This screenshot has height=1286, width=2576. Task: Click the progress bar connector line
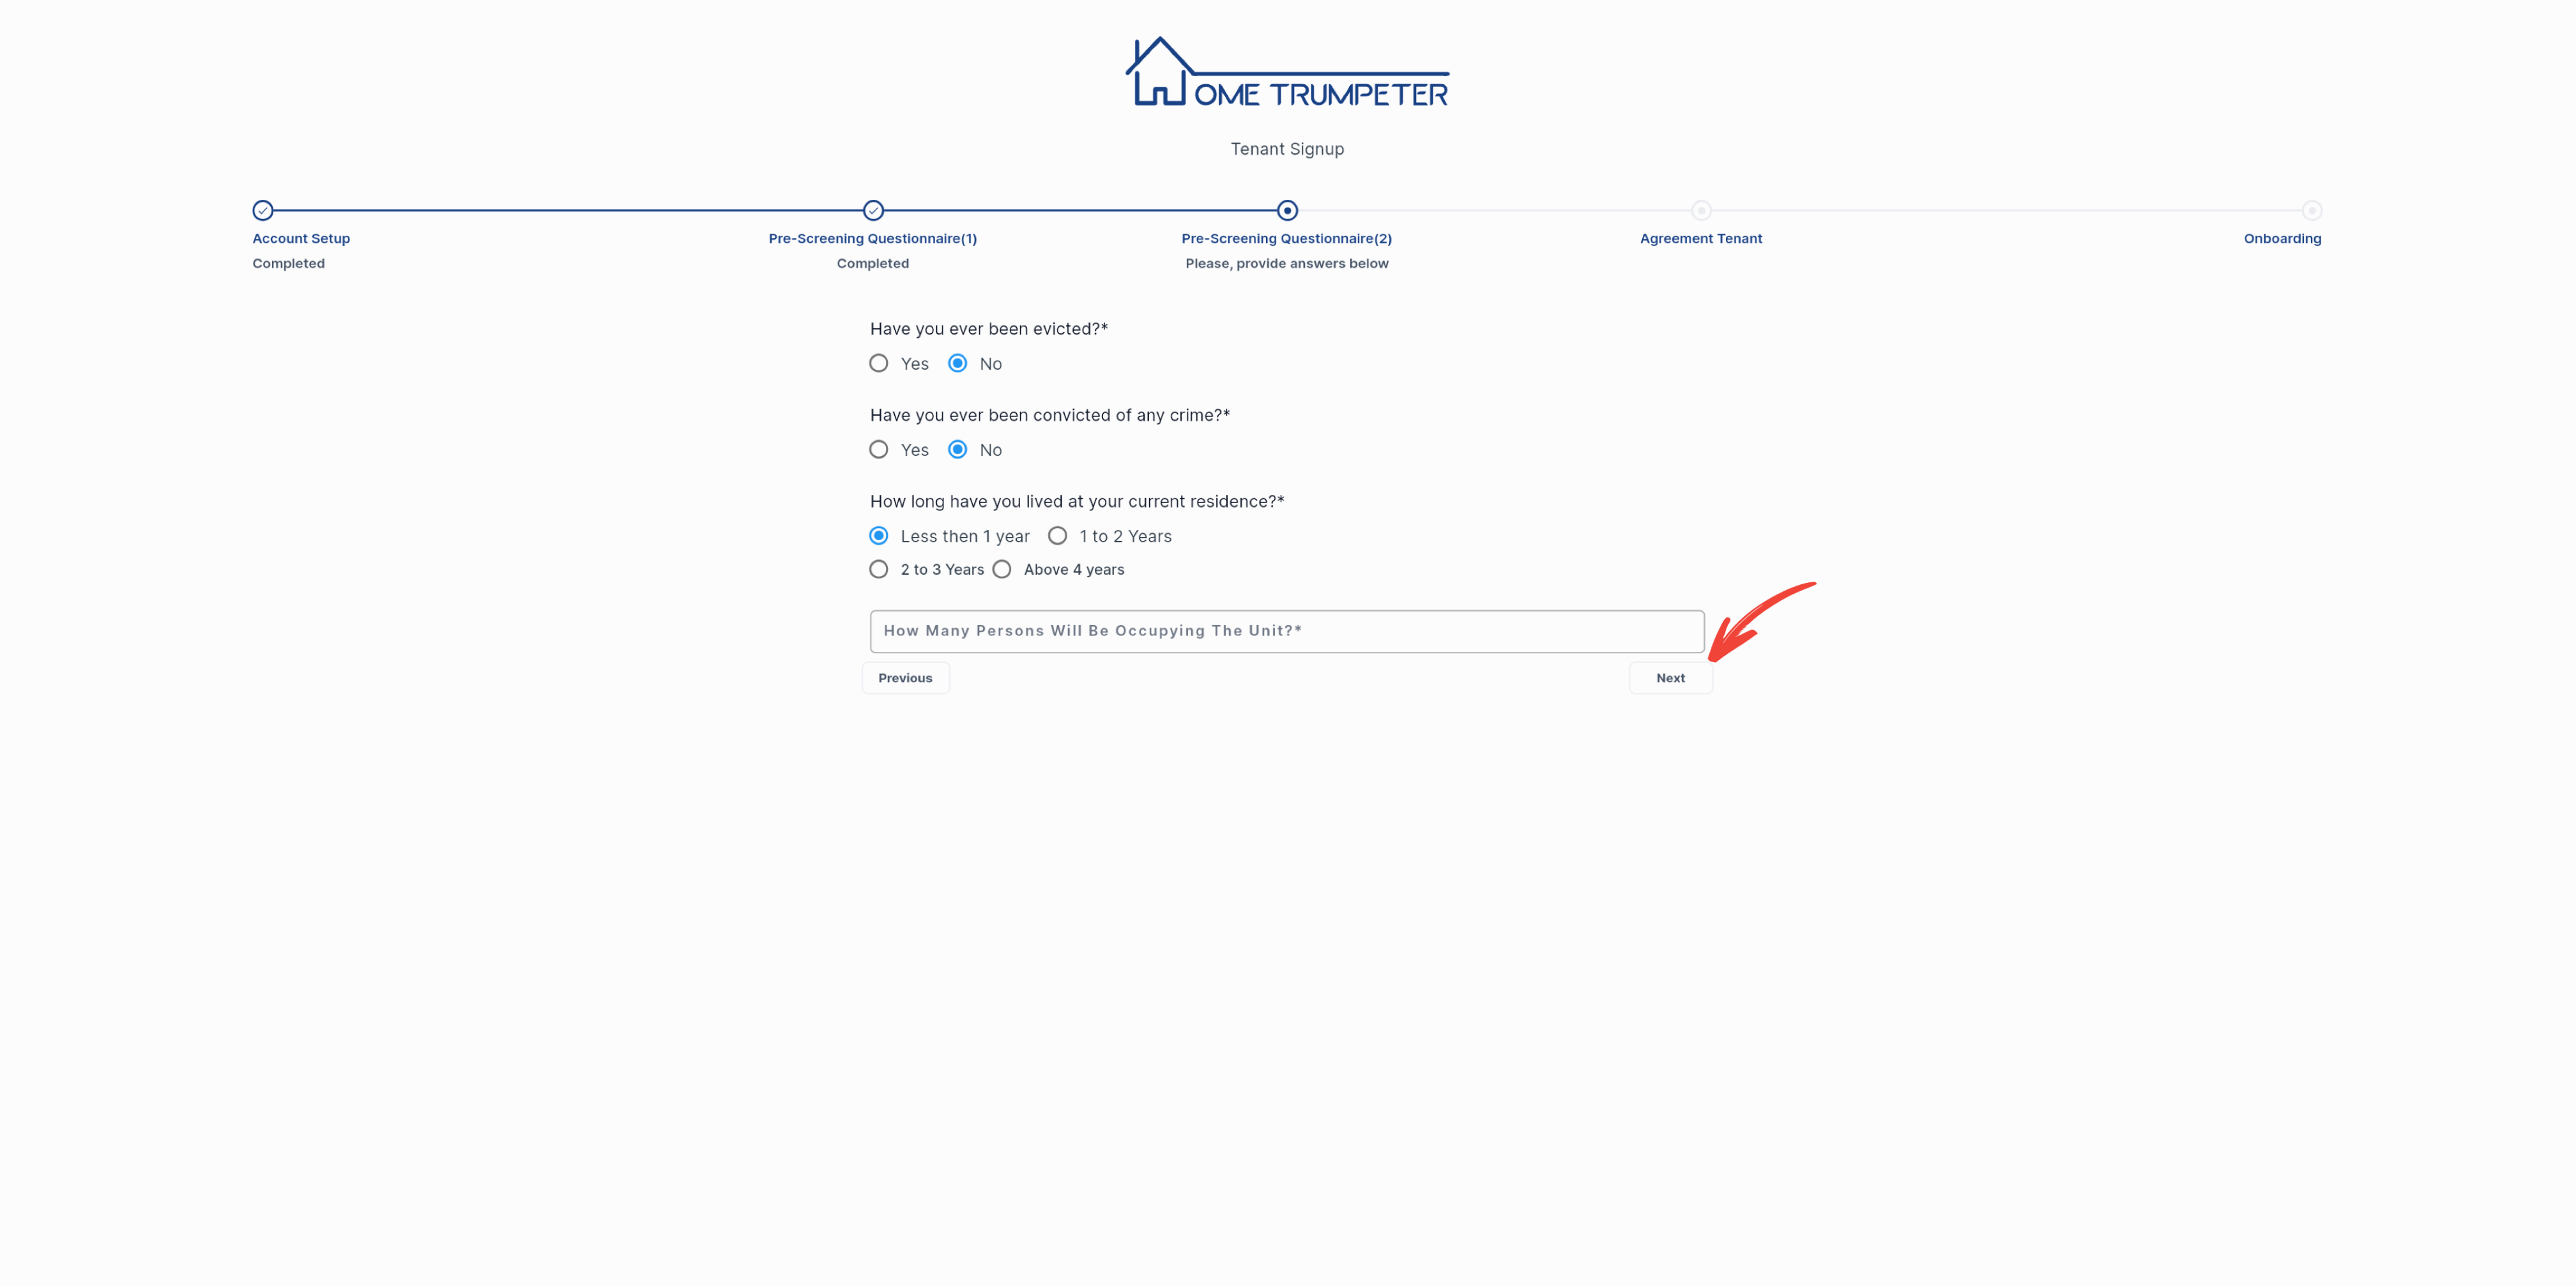[x=567, y=209]
